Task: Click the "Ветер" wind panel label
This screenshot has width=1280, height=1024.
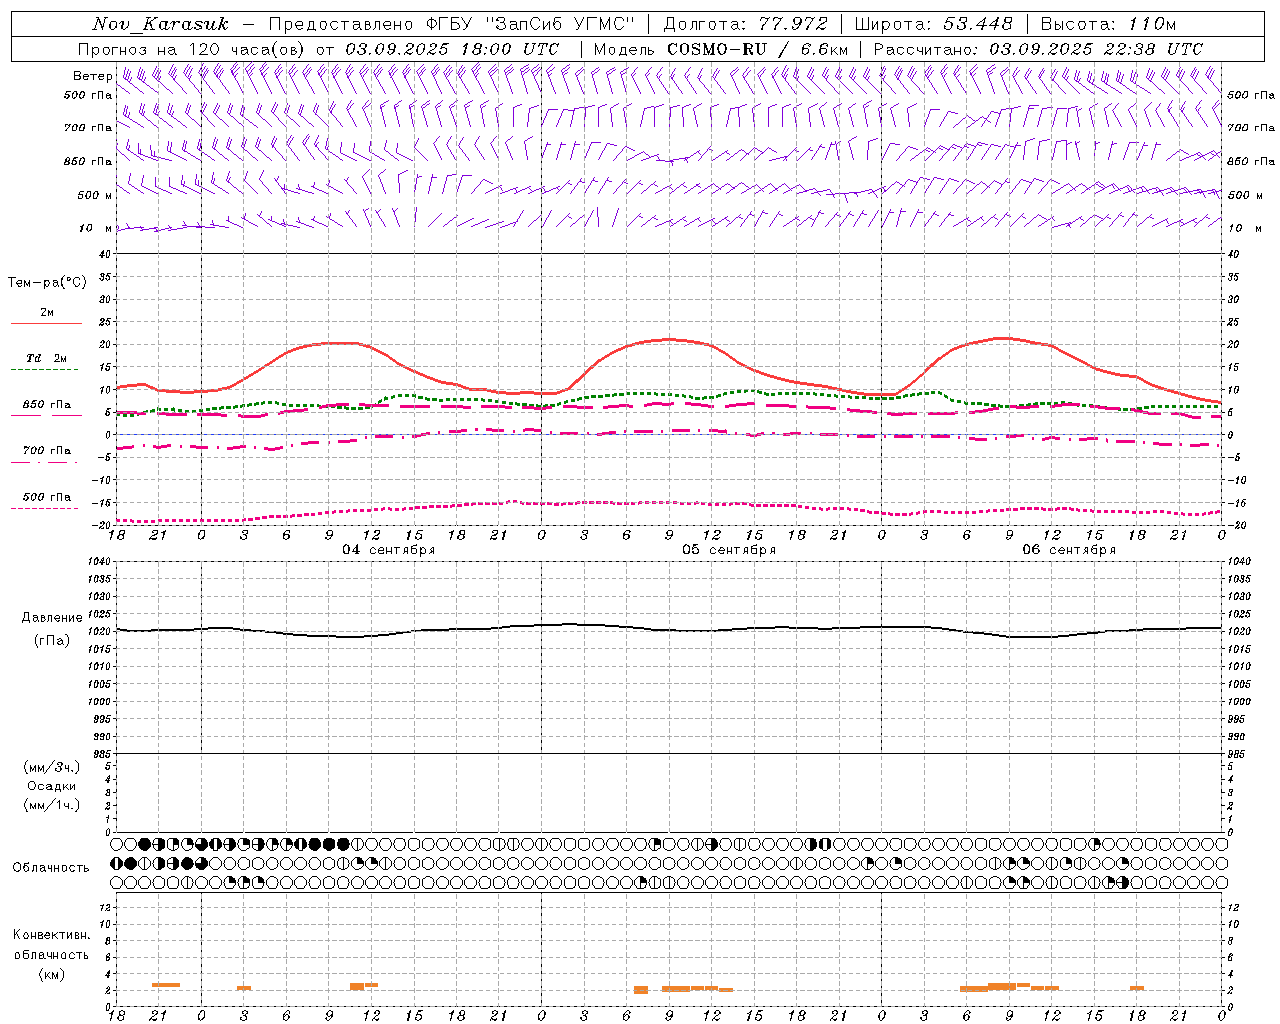Action: point(92,76)
